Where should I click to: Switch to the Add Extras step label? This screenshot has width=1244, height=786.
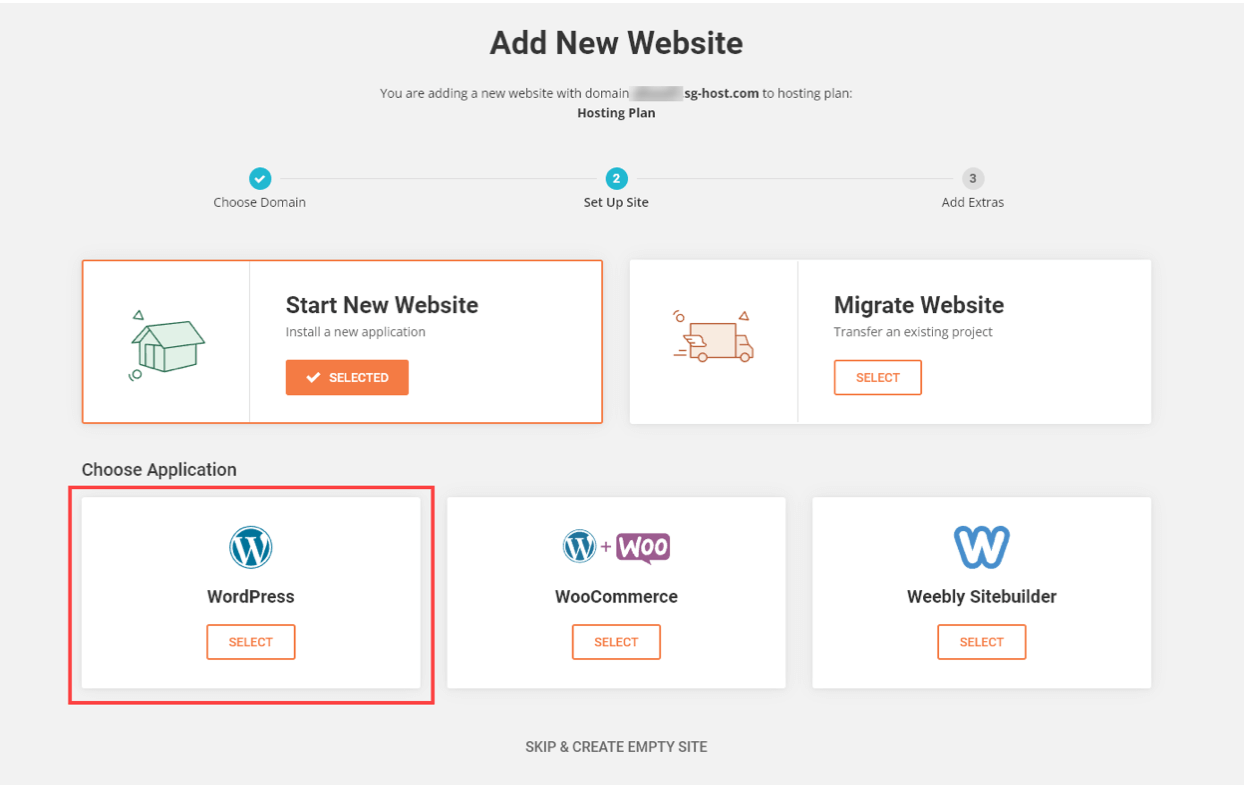[971, 202]
